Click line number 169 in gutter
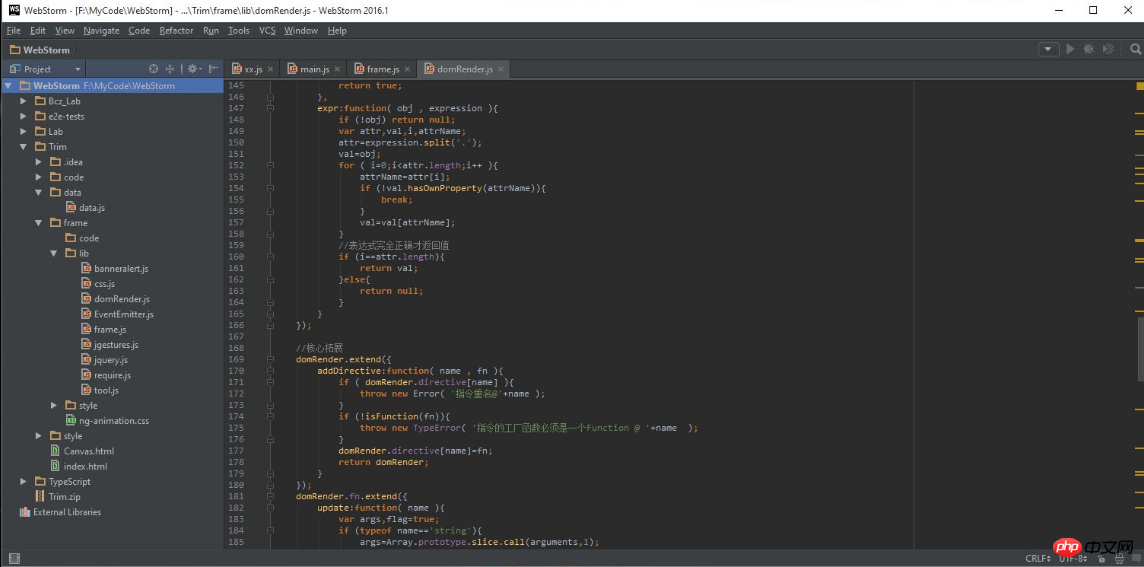 tap(236, 359)
